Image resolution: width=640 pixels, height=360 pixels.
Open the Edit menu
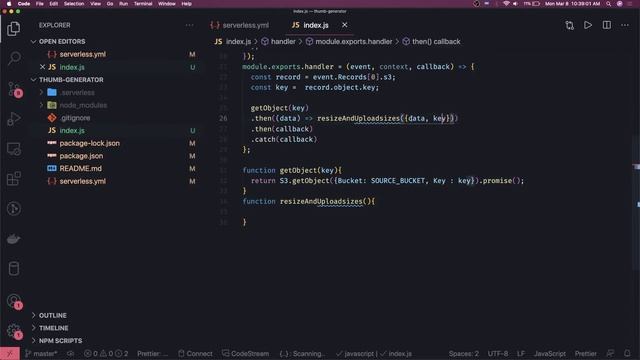tap(53, 4)
